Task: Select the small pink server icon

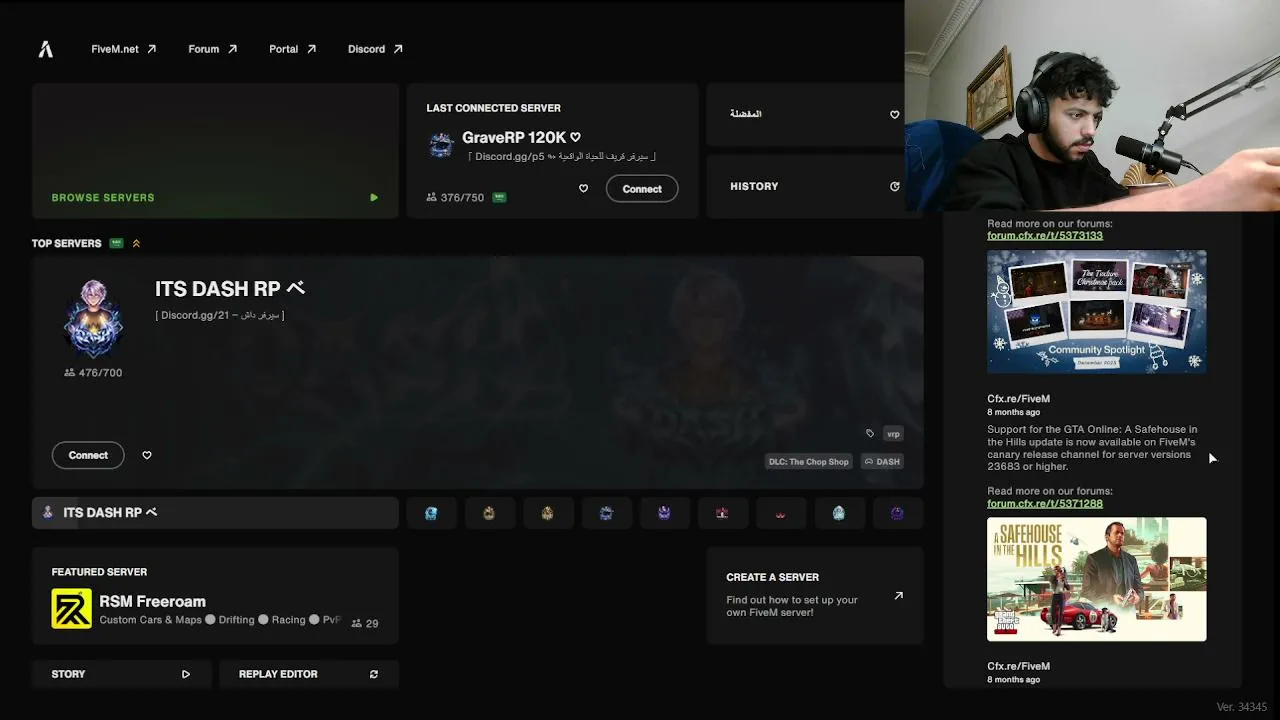Action: point(780,513)
